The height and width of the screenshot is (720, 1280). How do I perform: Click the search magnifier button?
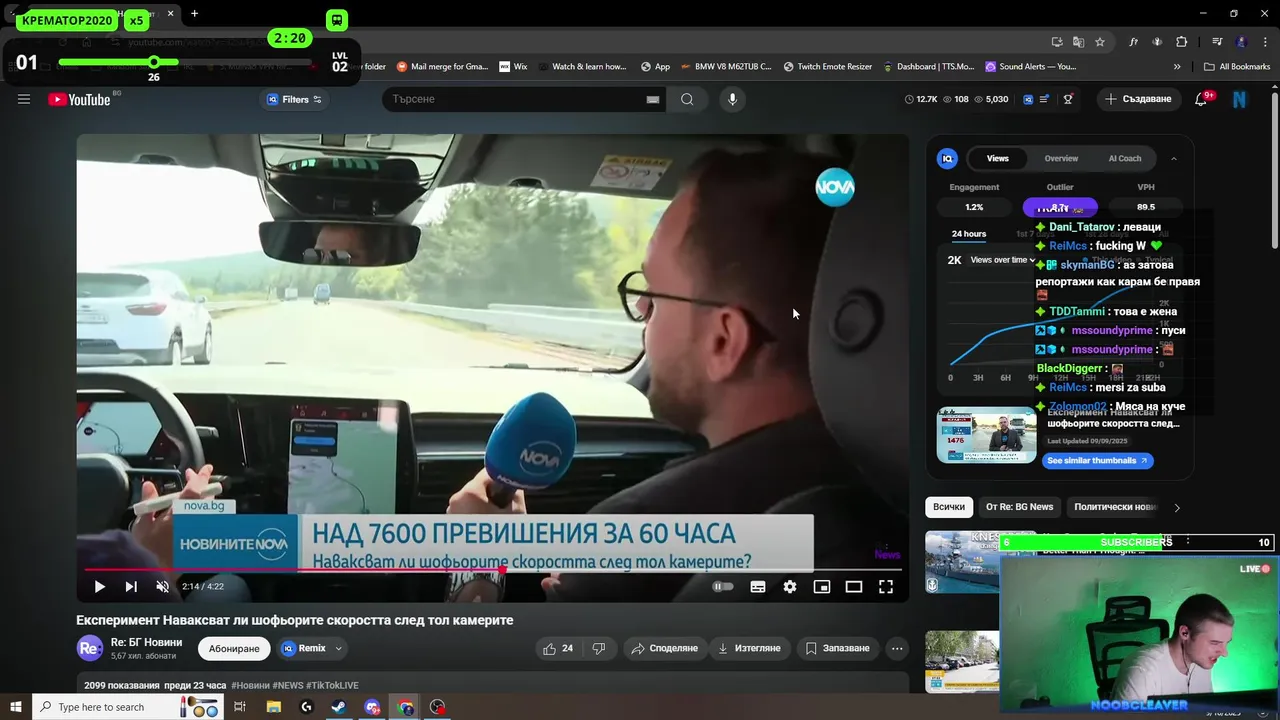coord(687,99)
